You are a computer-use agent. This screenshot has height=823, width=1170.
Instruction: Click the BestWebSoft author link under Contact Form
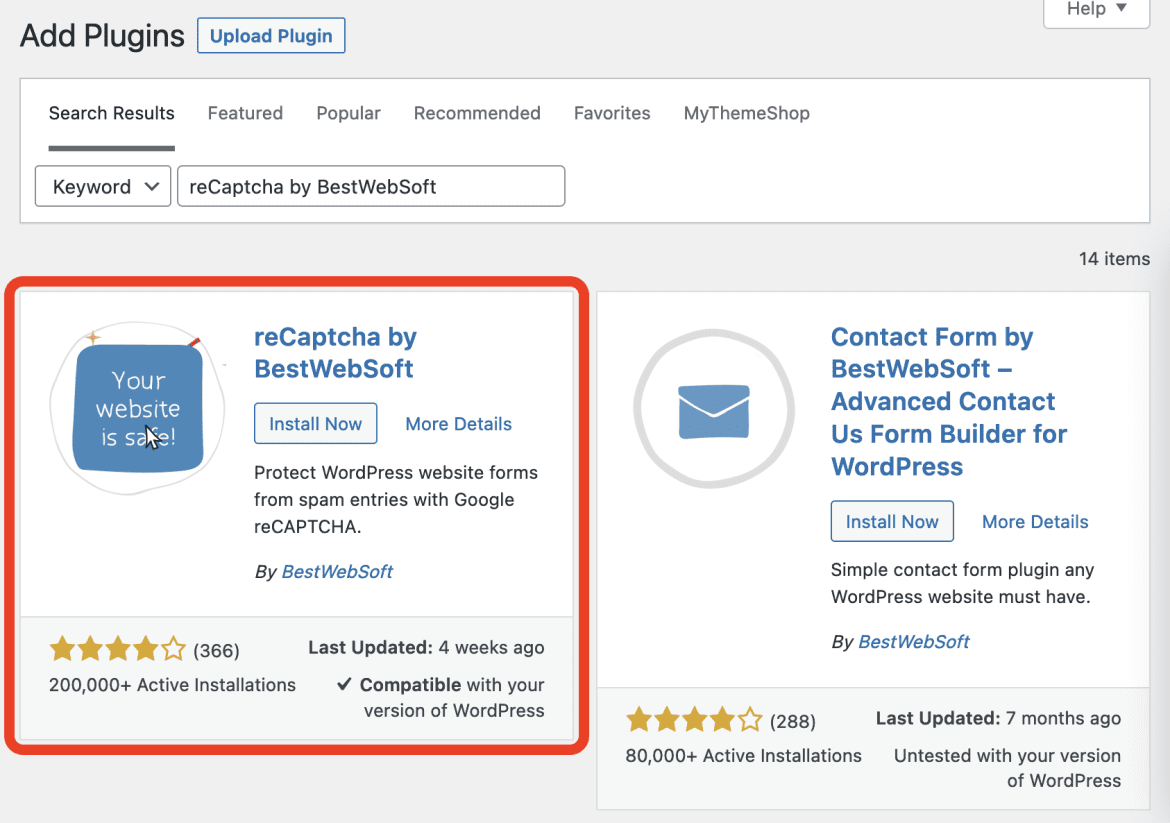[913, 641]
